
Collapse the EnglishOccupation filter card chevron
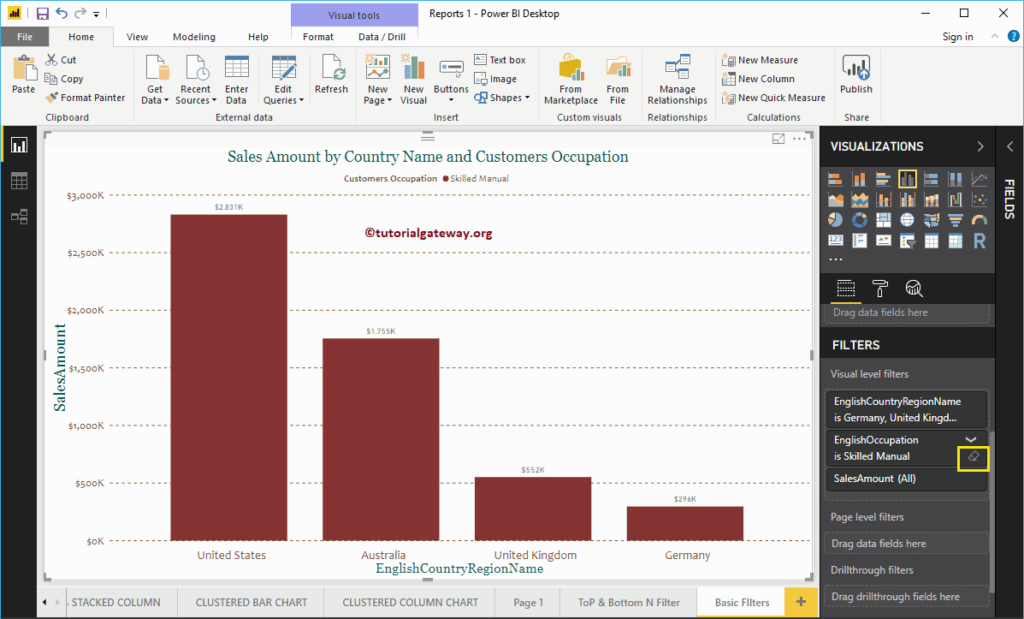coord(971,440)
